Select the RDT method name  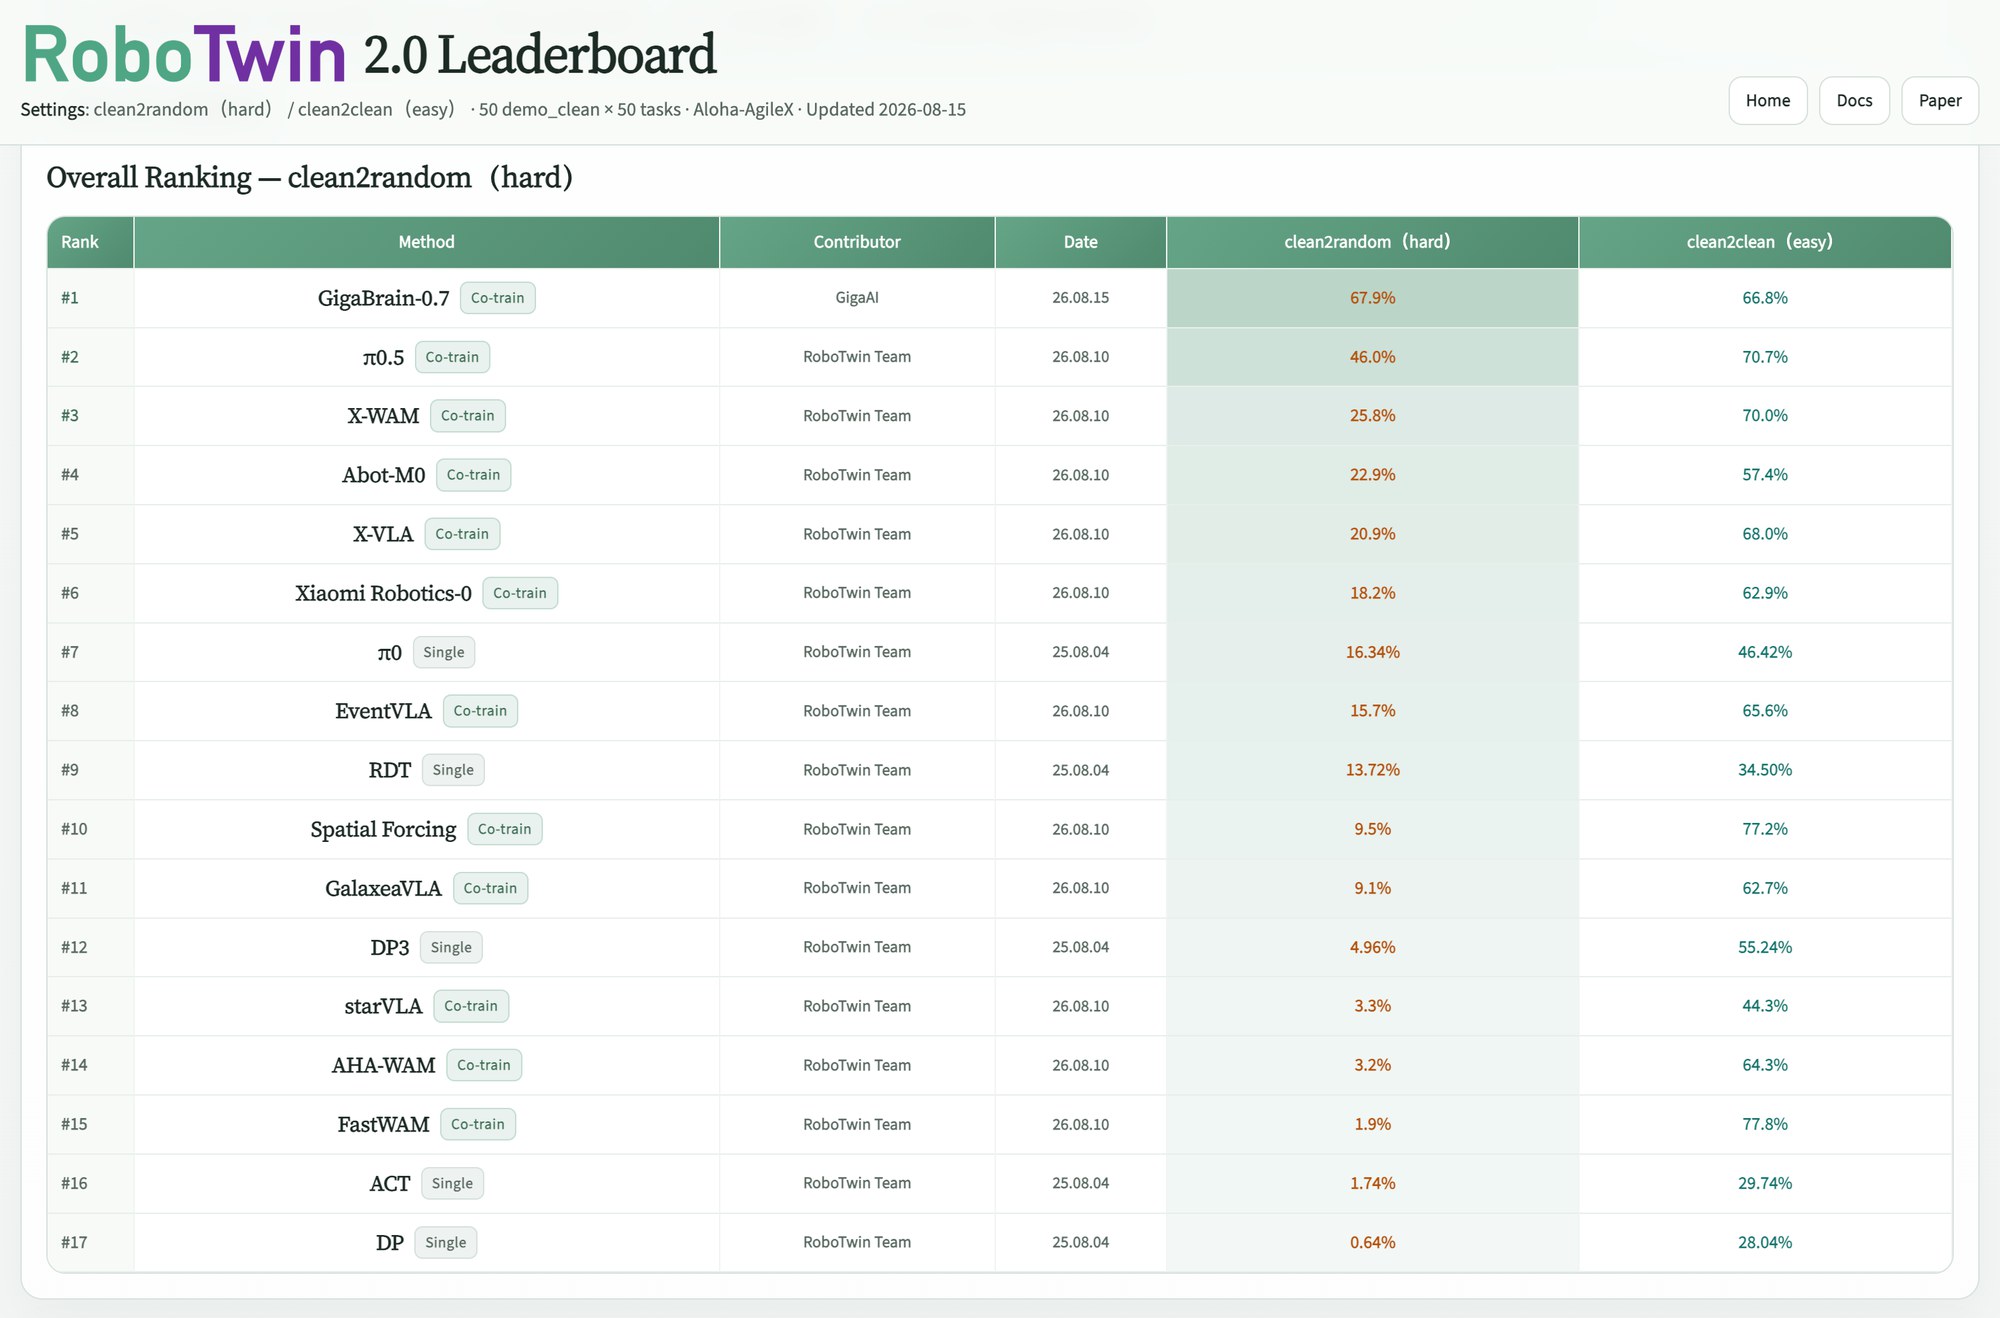coord(389,770)
